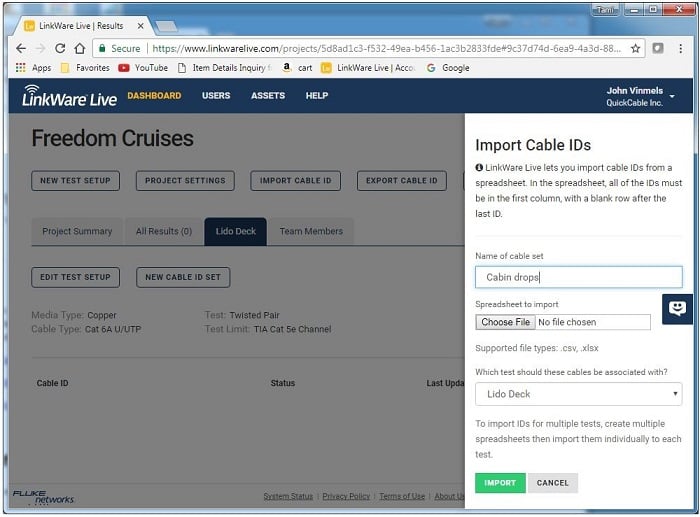700x517 pixels.
Task: Open the Chrome three-dot menu
Action: 680,48
